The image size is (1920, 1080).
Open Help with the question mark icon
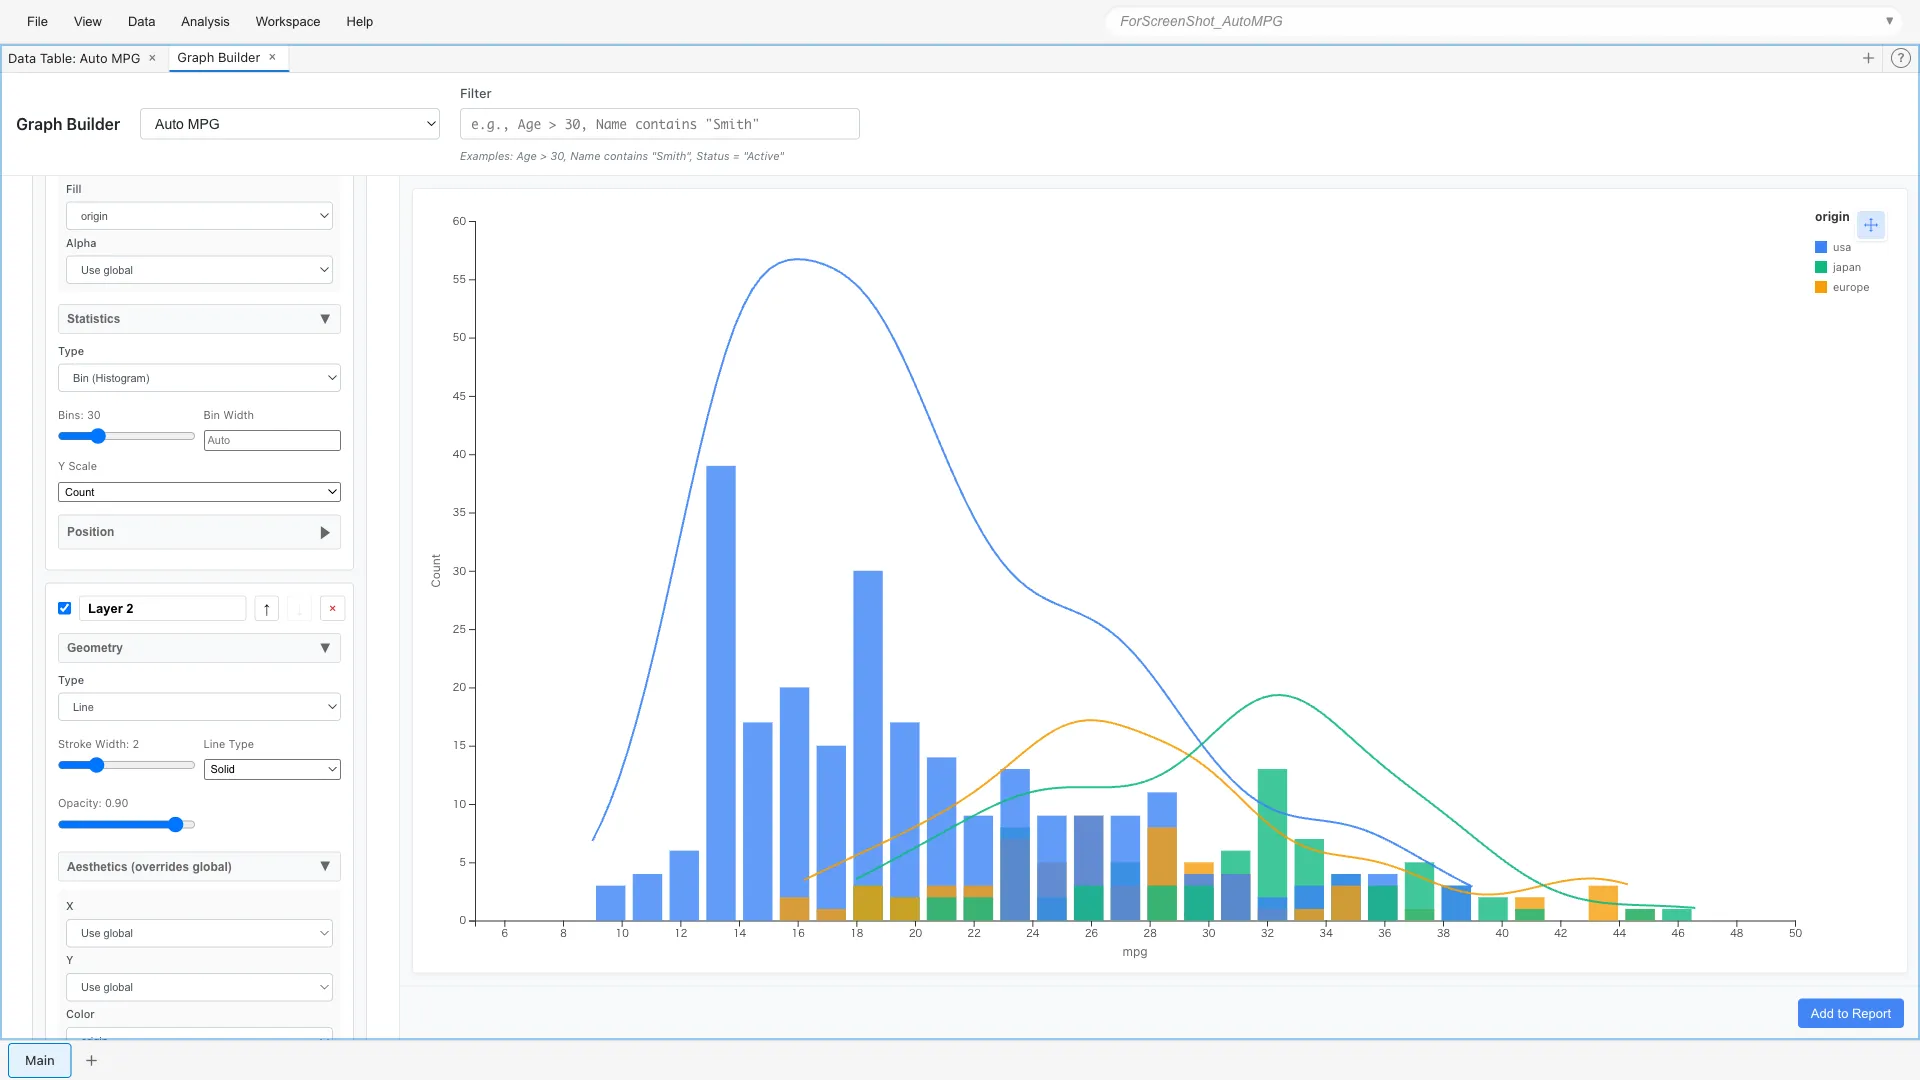tap(1901, 58)
